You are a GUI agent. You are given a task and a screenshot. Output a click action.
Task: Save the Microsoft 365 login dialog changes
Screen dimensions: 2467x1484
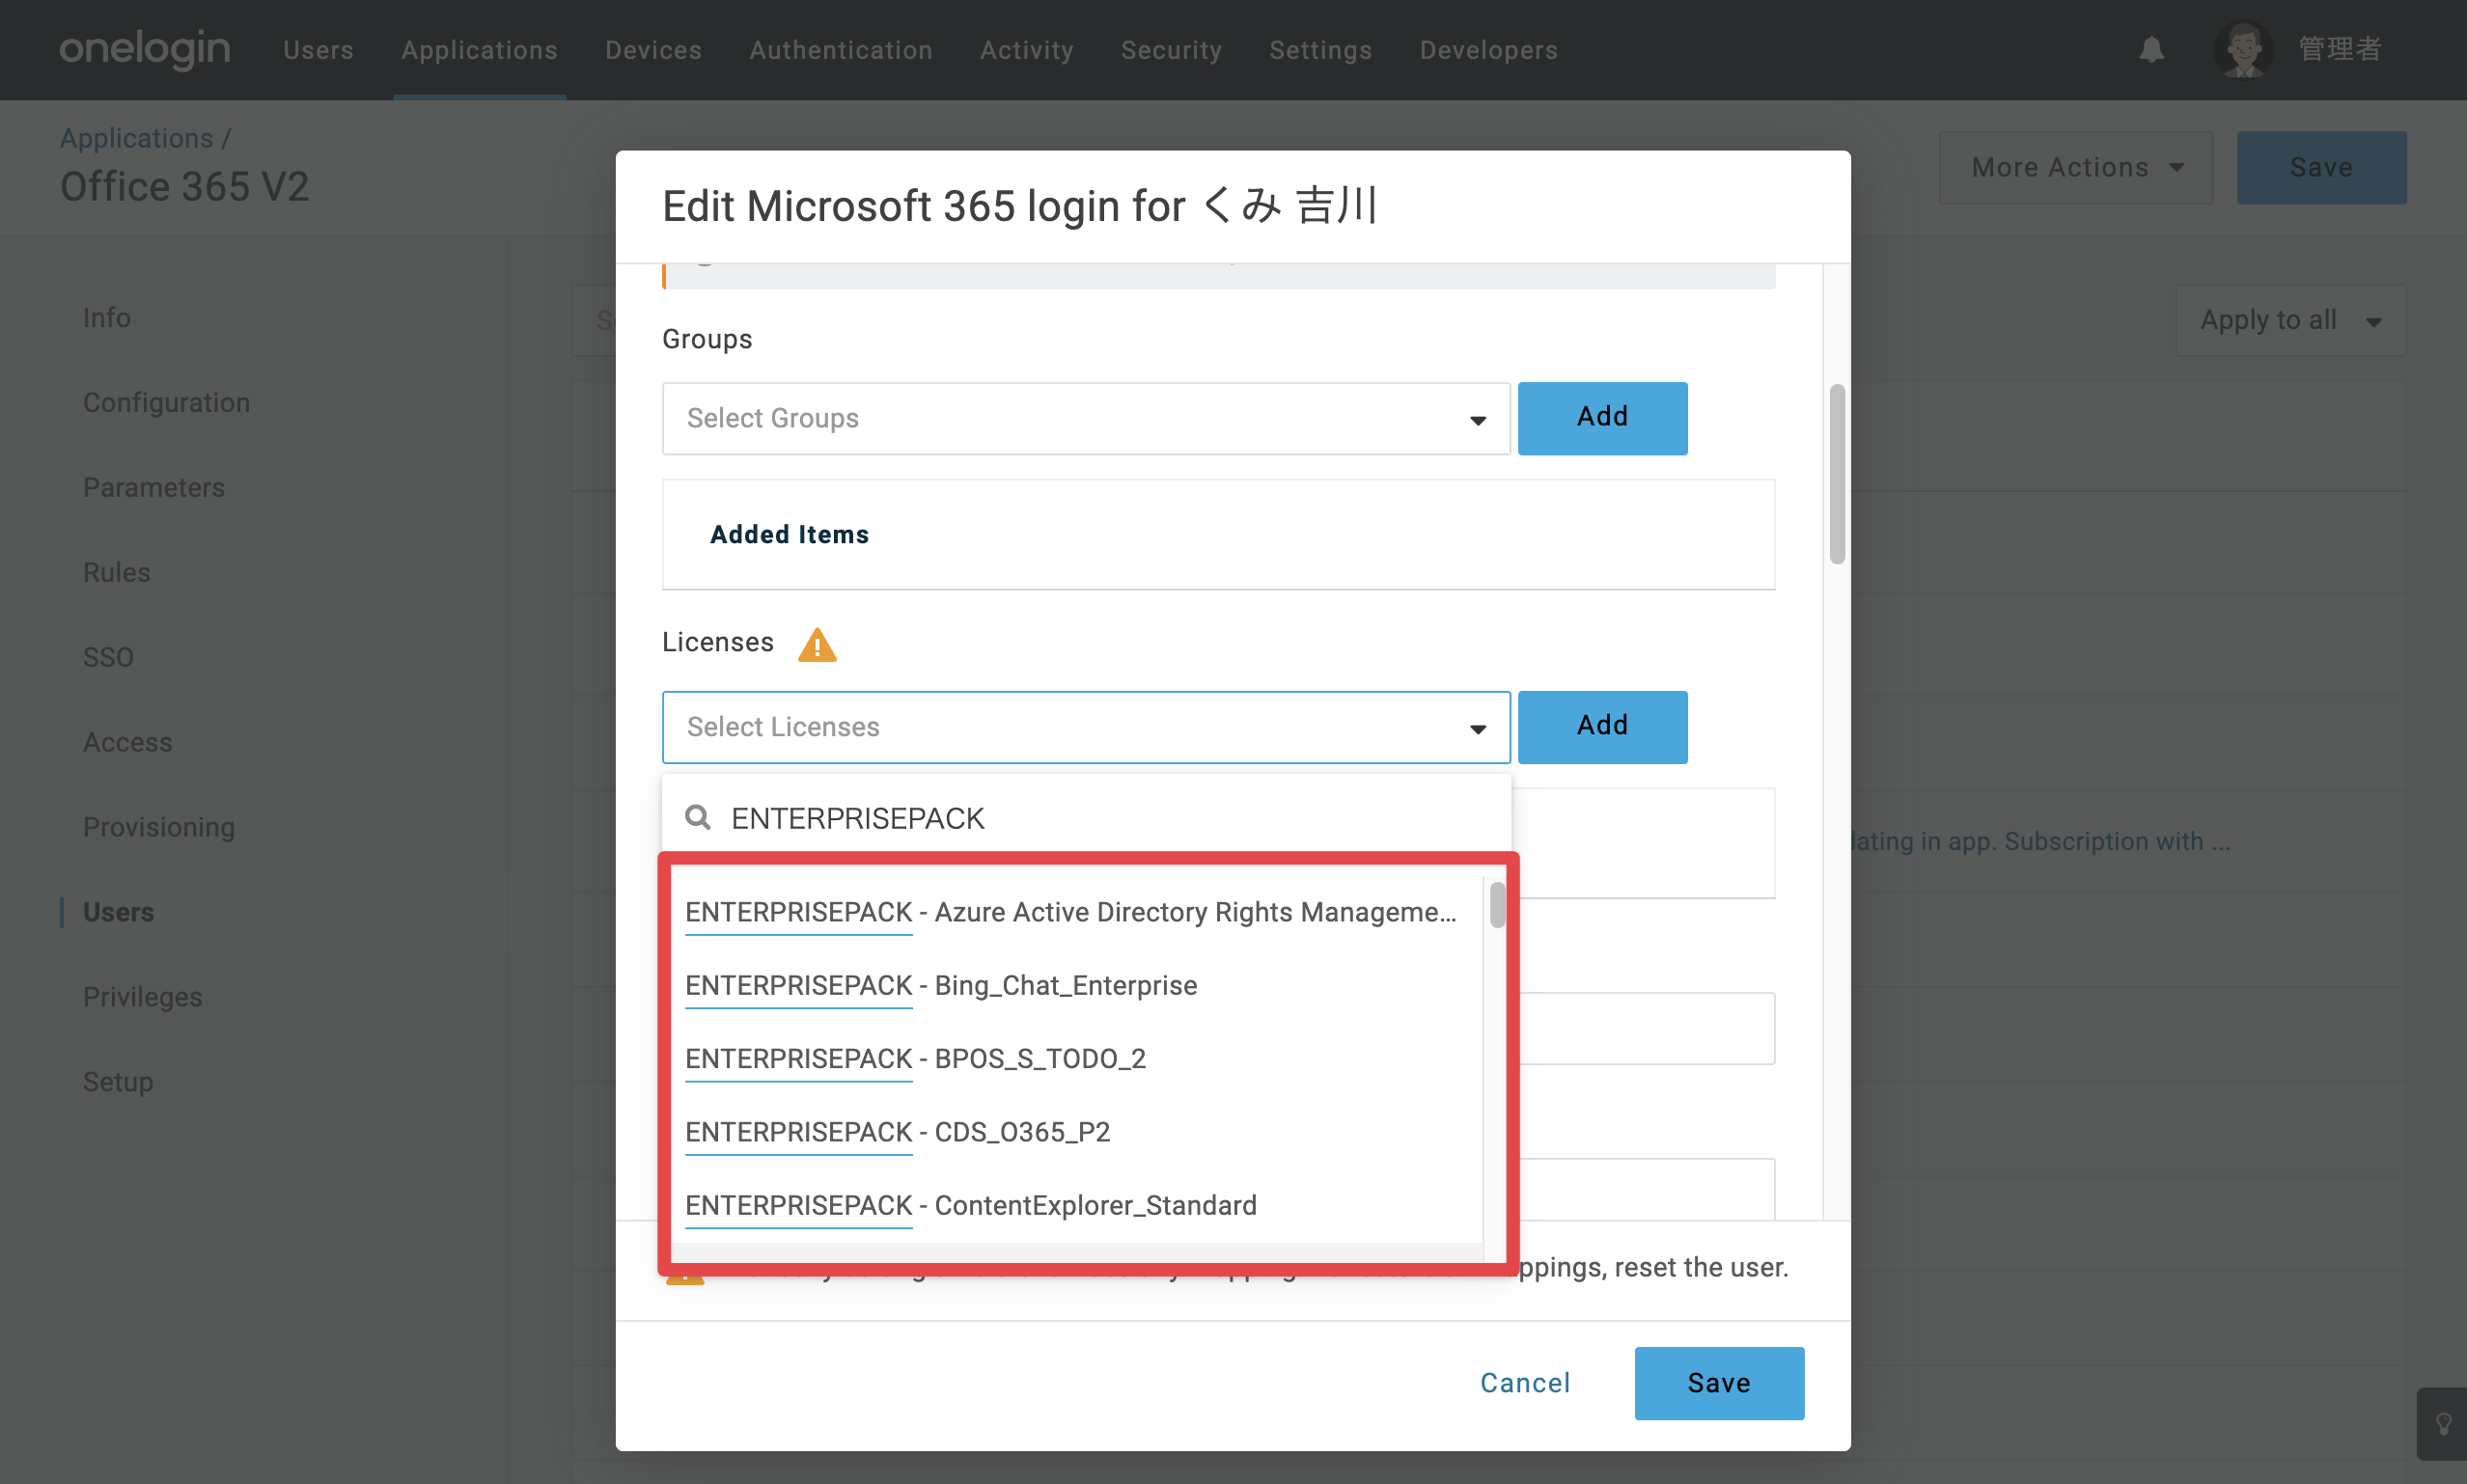1718,1383
